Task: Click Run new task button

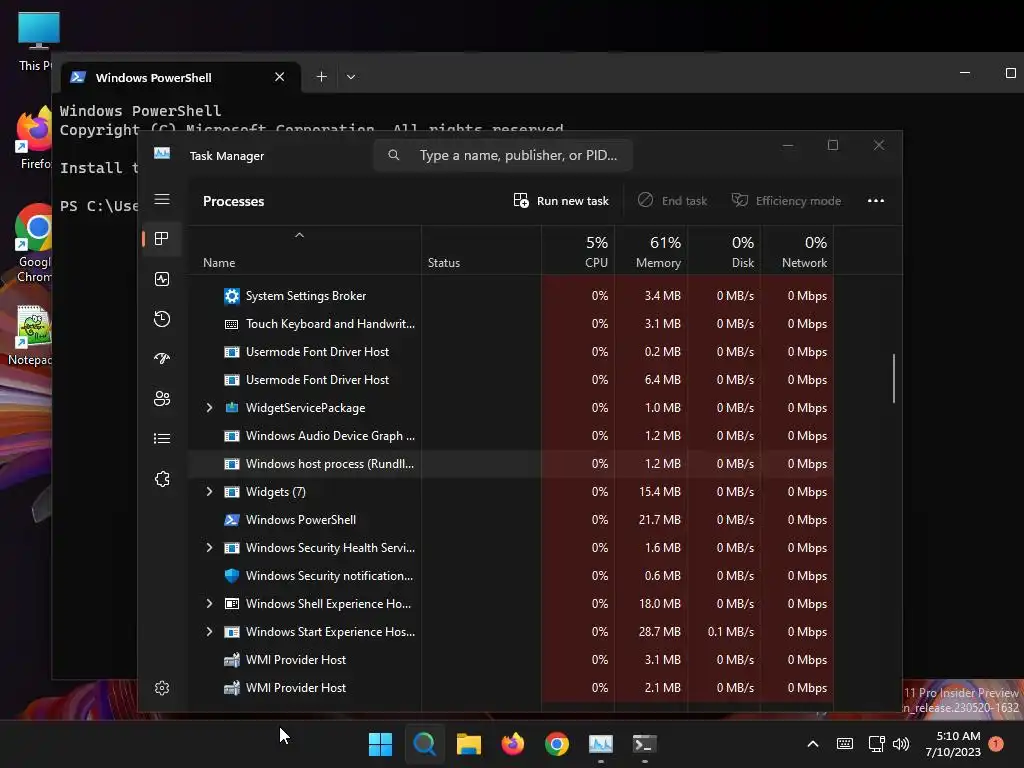Action: [x=561, y=200]
